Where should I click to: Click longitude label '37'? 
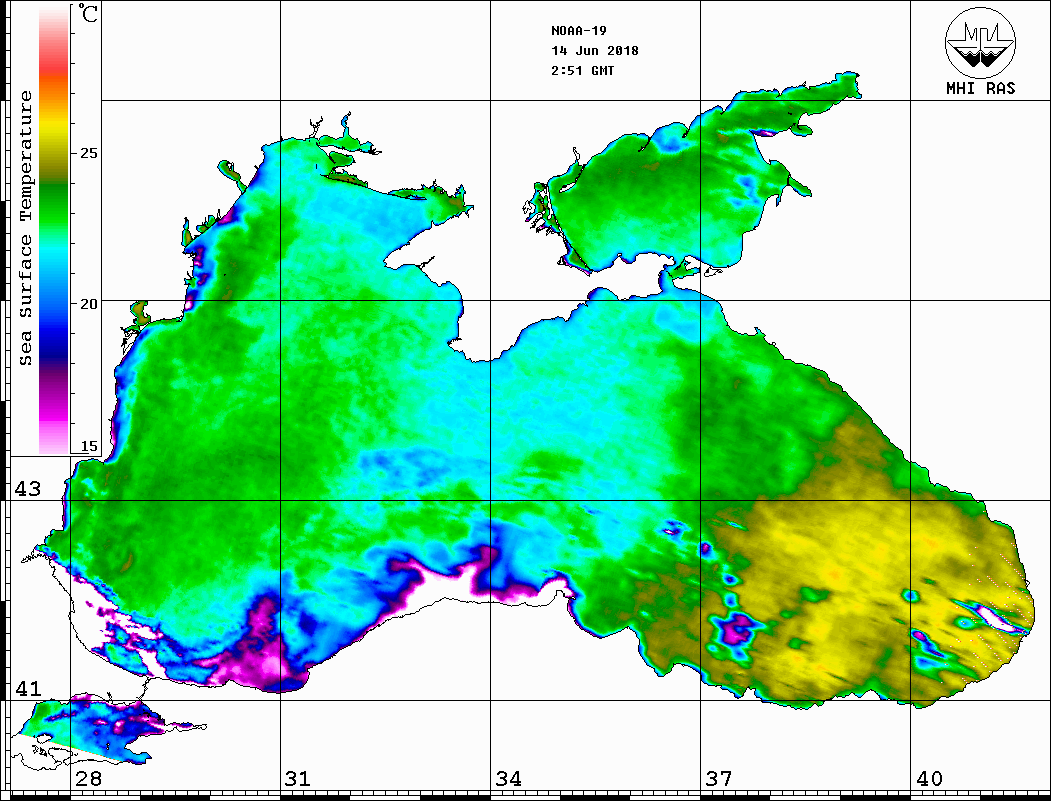click(719, 779)
